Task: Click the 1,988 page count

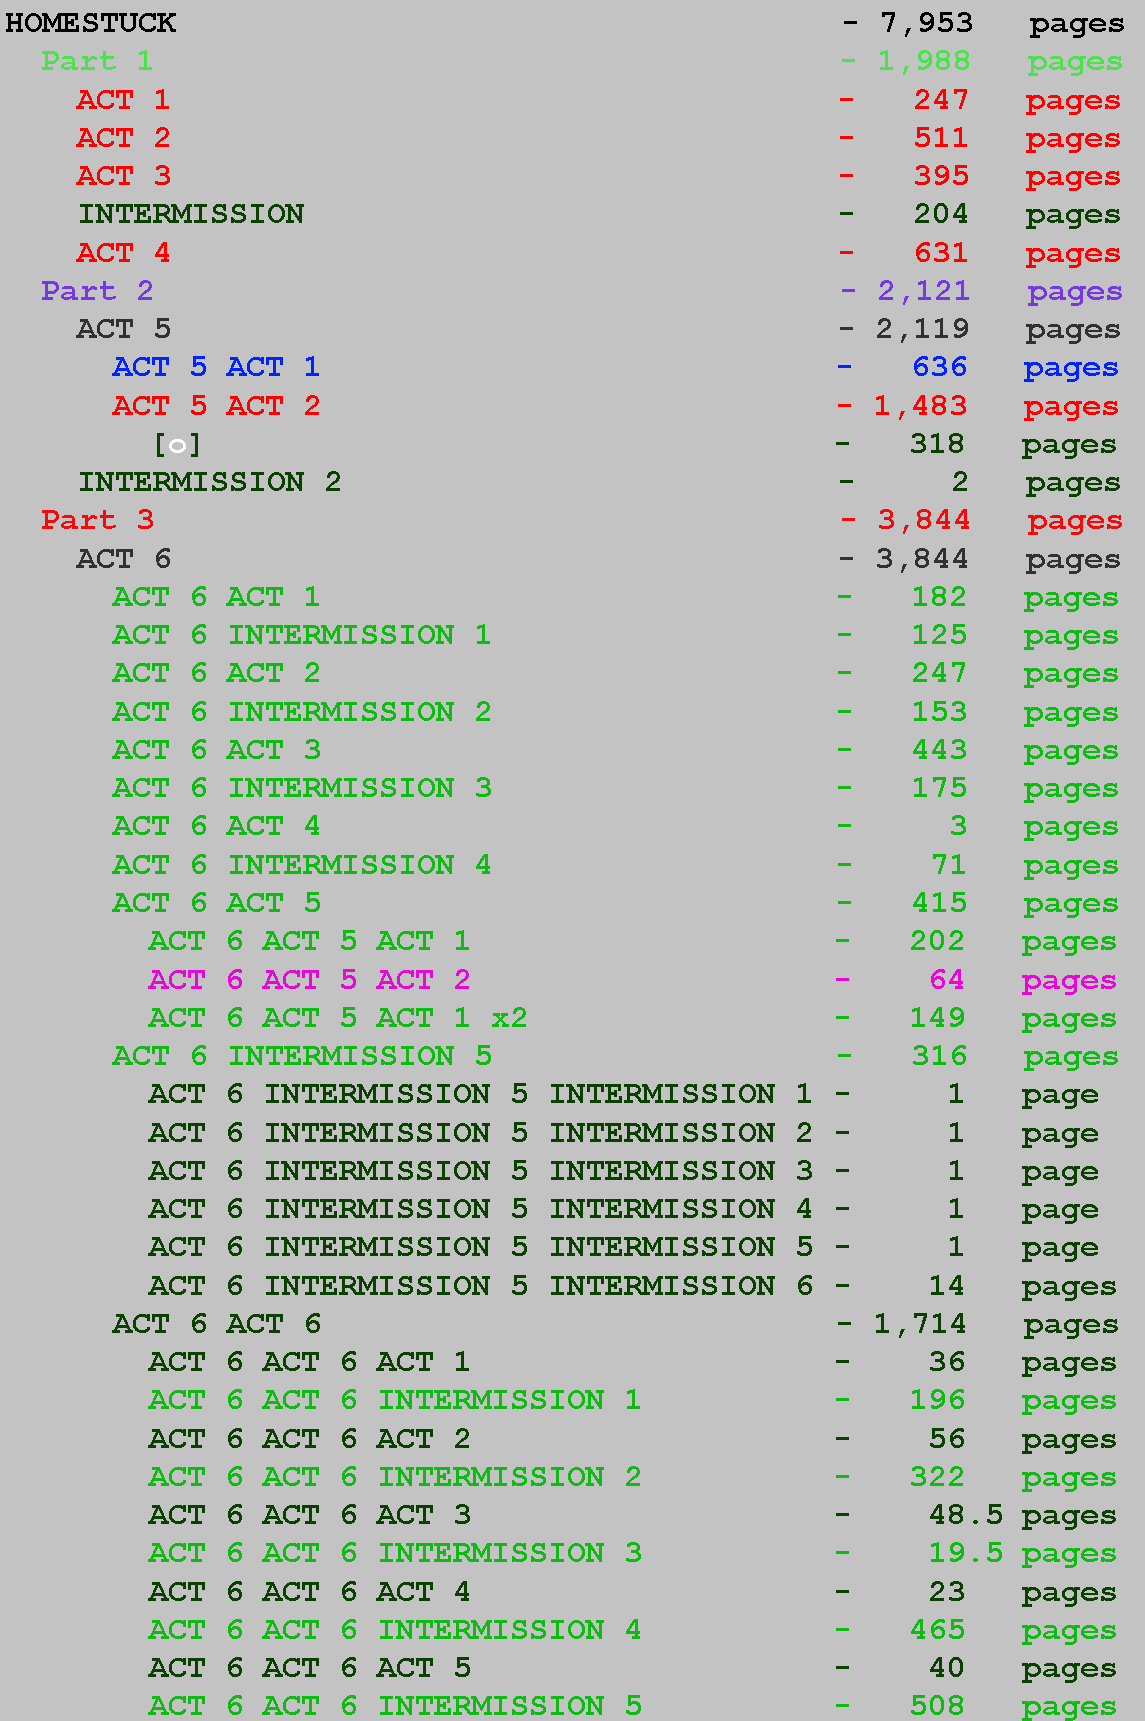Action: [x=924, y=61]
